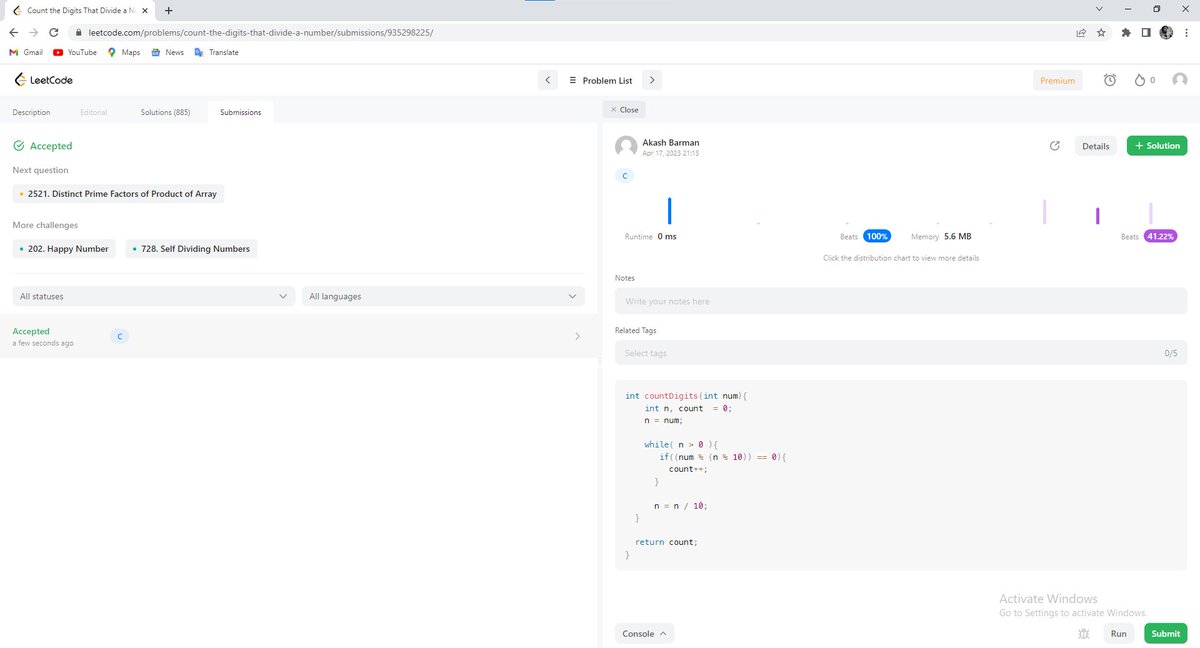
Task: Open 2521. Distinct Prime Factors problem
Action: click(x=118, y=193)
